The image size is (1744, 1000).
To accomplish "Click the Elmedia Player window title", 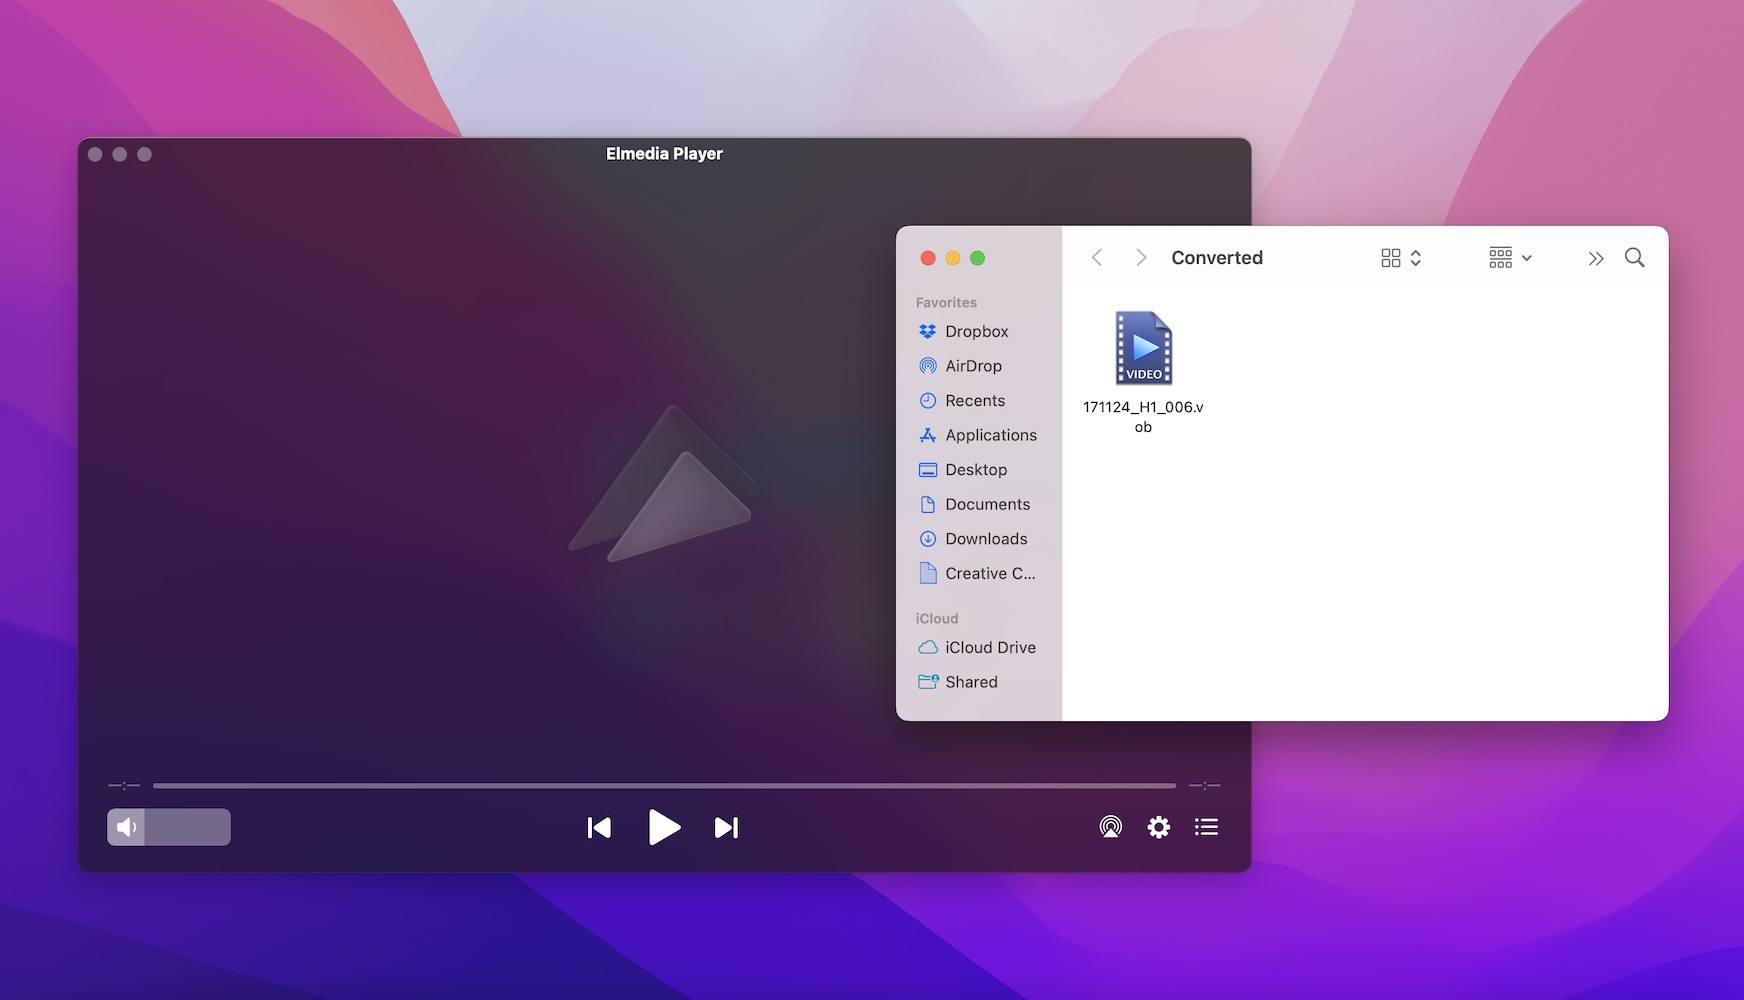I will click(664, 154).
